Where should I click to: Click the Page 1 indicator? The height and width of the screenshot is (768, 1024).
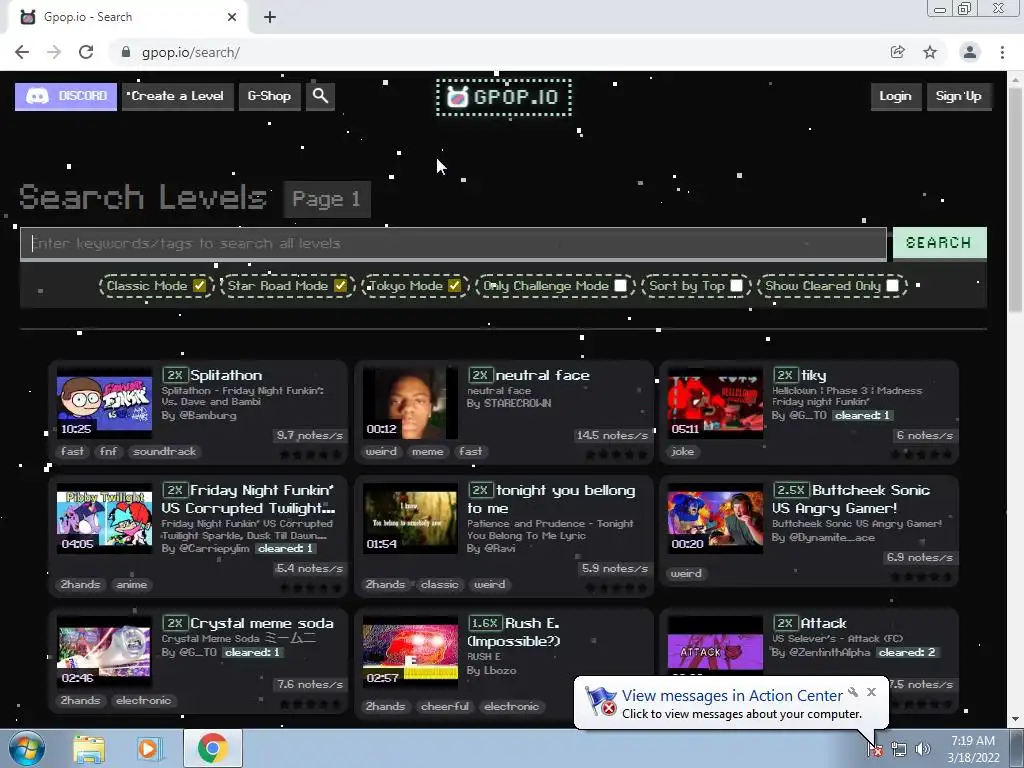[327, 199]
